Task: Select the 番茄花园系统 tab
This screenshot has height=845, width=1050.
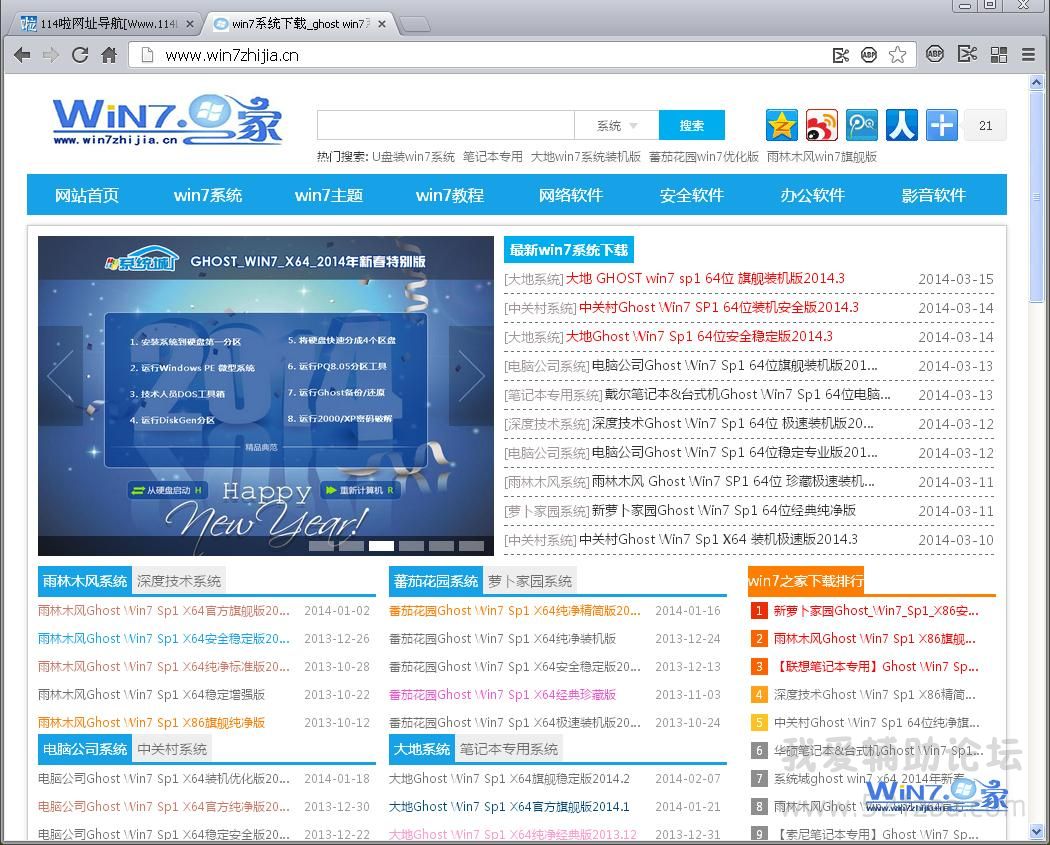Action: tap(436, 581)
